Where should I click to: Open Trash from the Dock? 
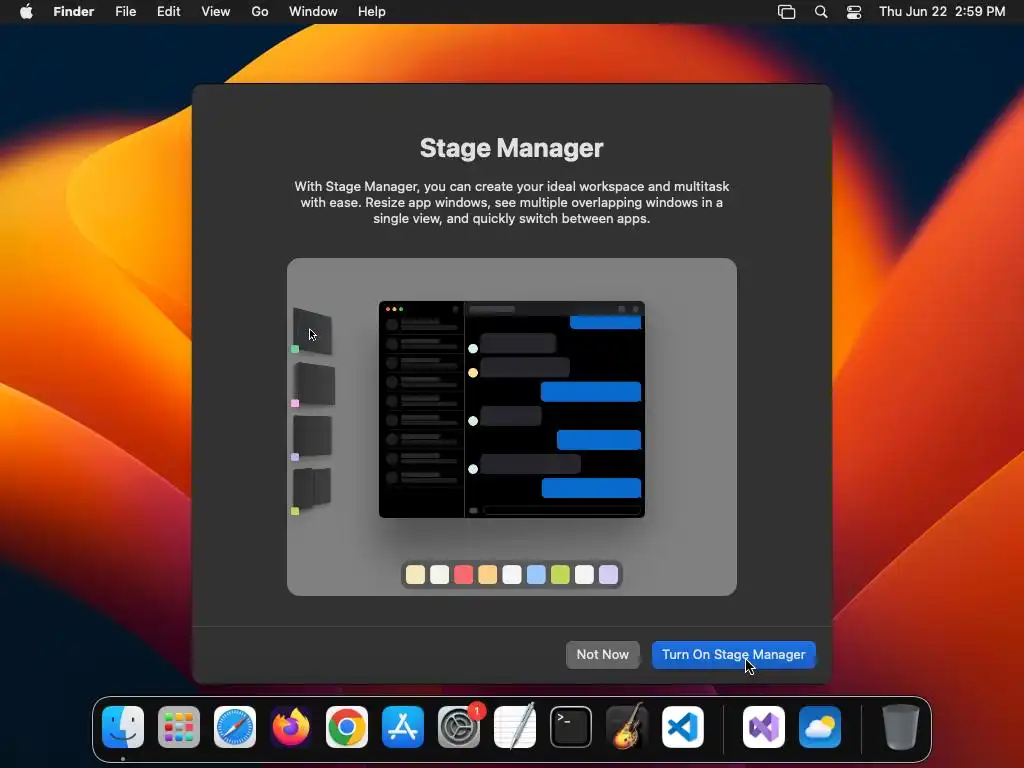pos(901,727)
